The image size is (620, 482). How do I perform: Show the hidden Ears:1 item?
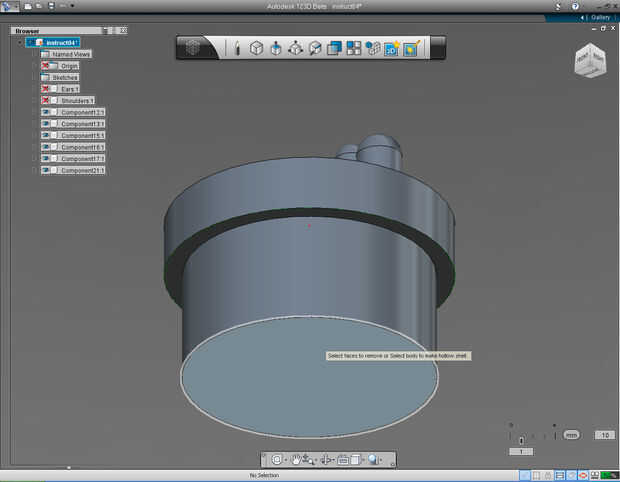46,89
